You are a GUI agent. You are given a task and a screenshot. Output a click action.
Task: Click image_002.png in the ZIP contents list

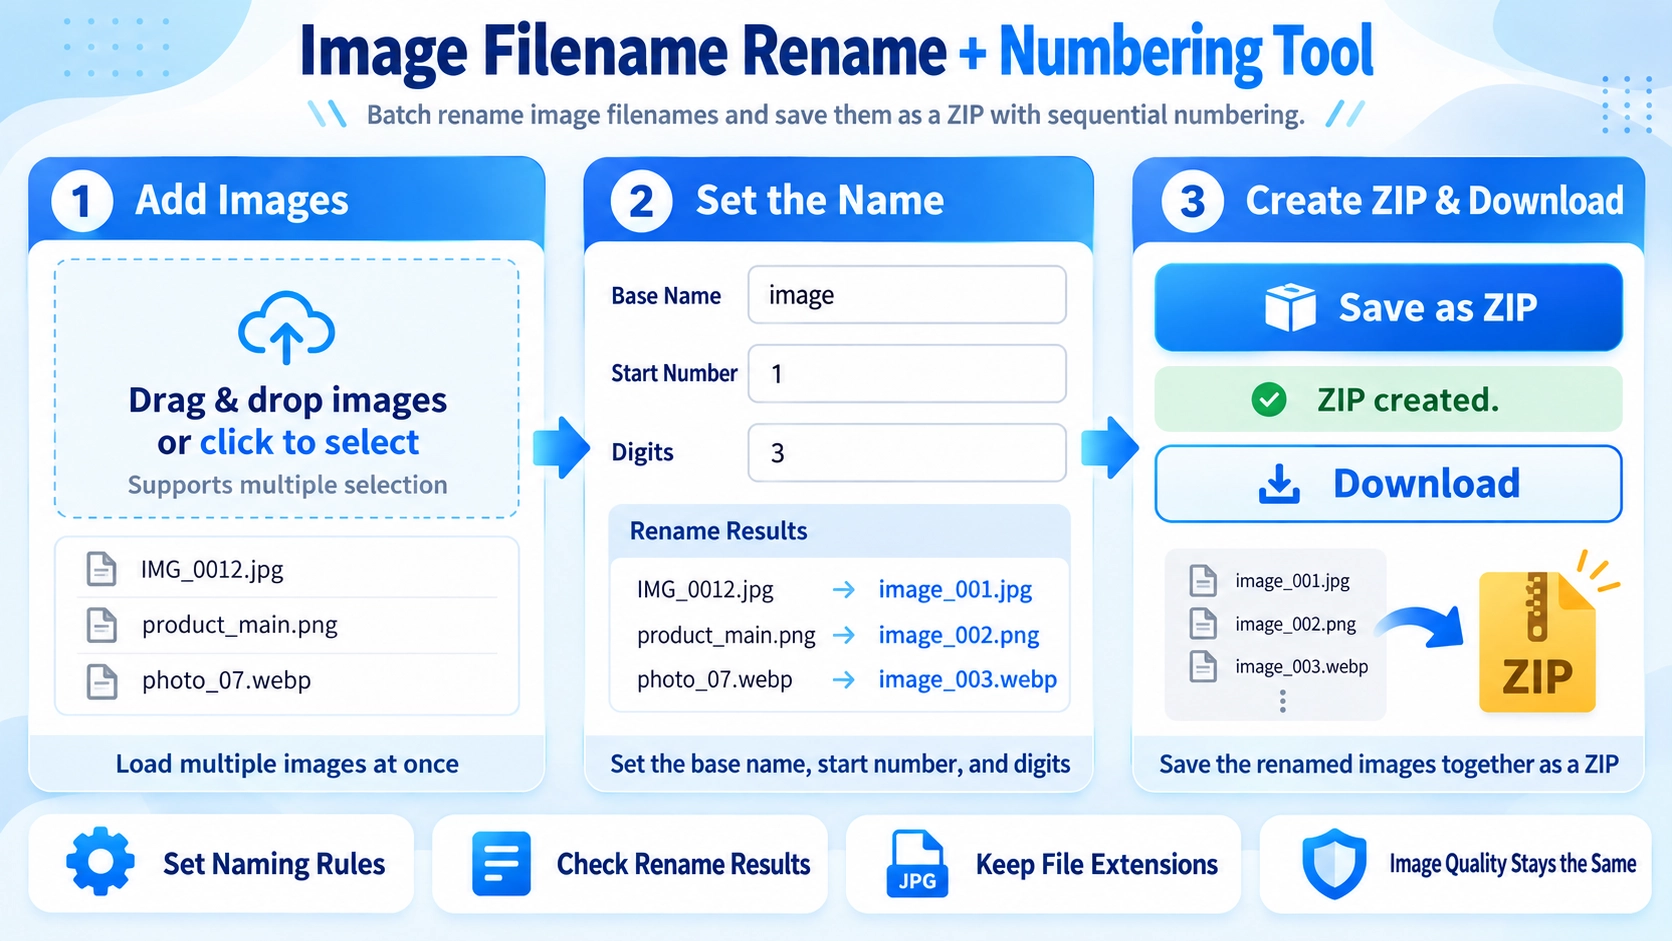pyautogui.click(x=1295, y=624)
